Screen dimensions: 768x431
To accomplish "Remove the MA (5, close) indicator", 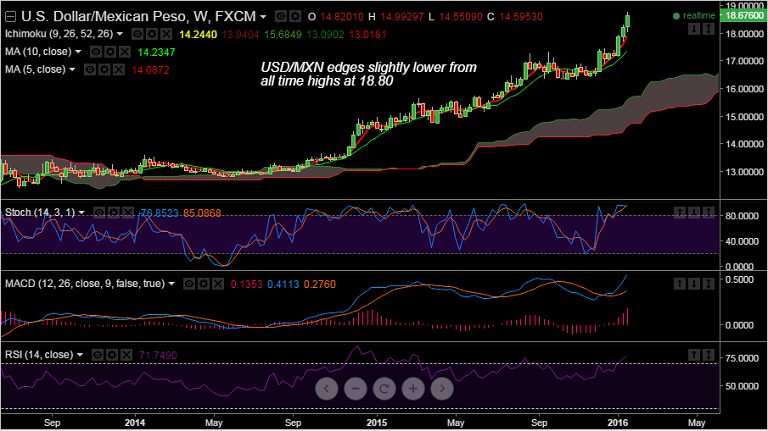I will click(119, 70).
